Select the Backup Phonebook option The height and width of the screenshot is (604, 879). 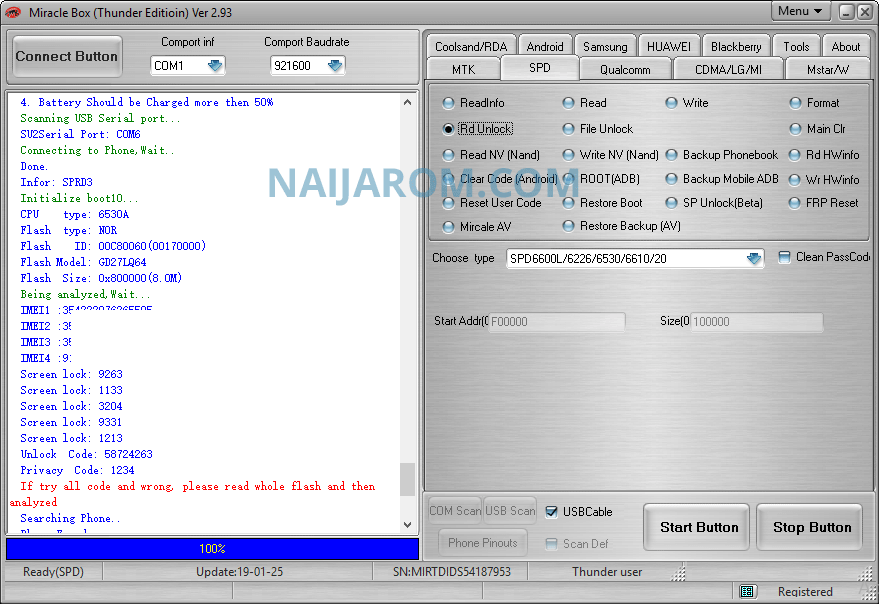[721, 155]
